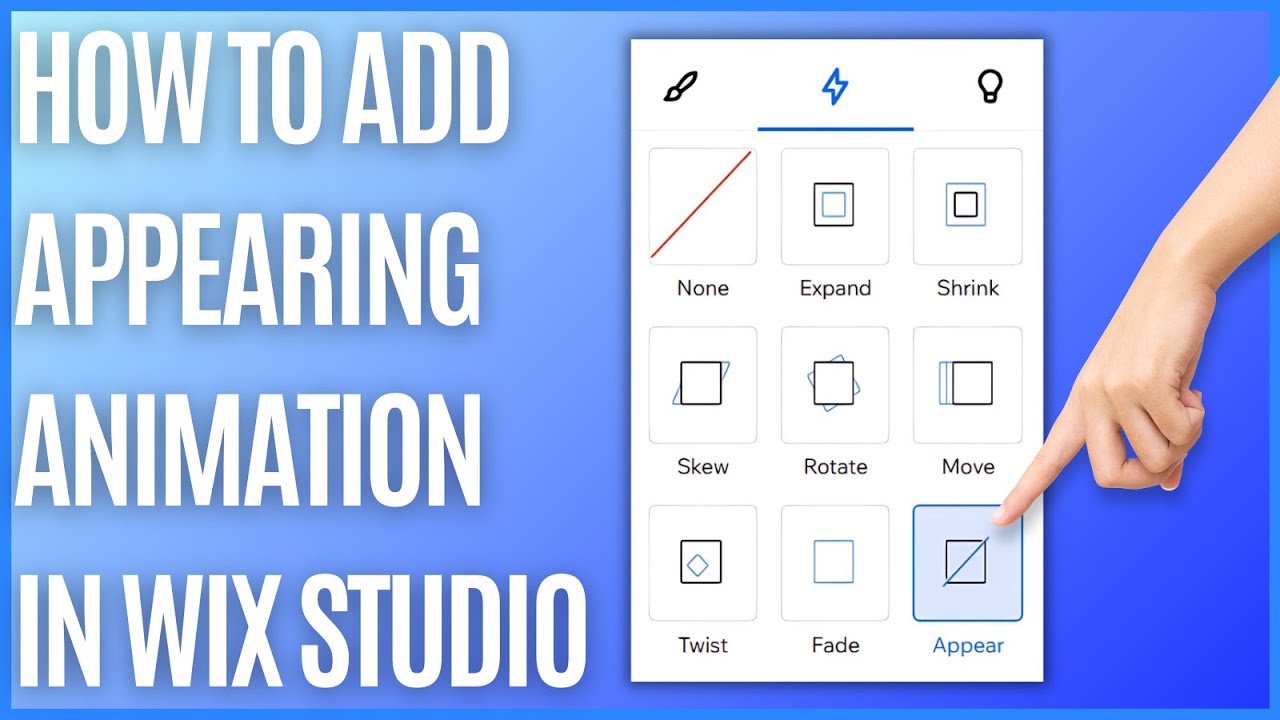Click the "Fade" label text
The image size is (1280, 720).
pos(835,645)
